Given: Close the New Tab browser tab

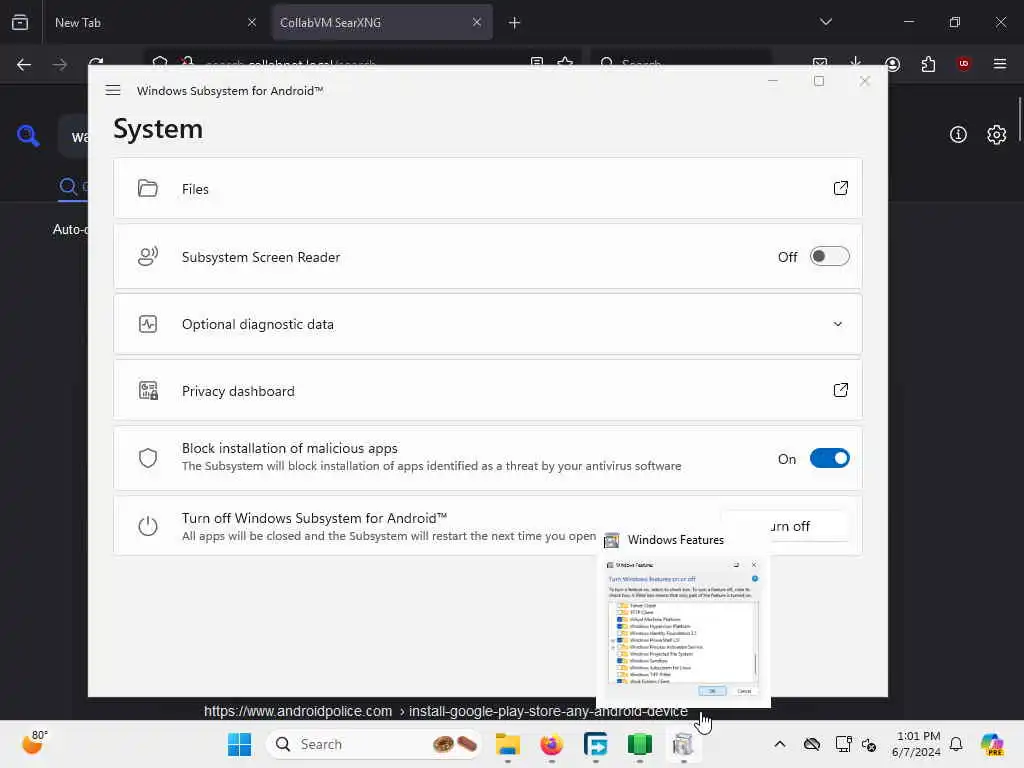Looking at the screenshot, I should point(251,22).
